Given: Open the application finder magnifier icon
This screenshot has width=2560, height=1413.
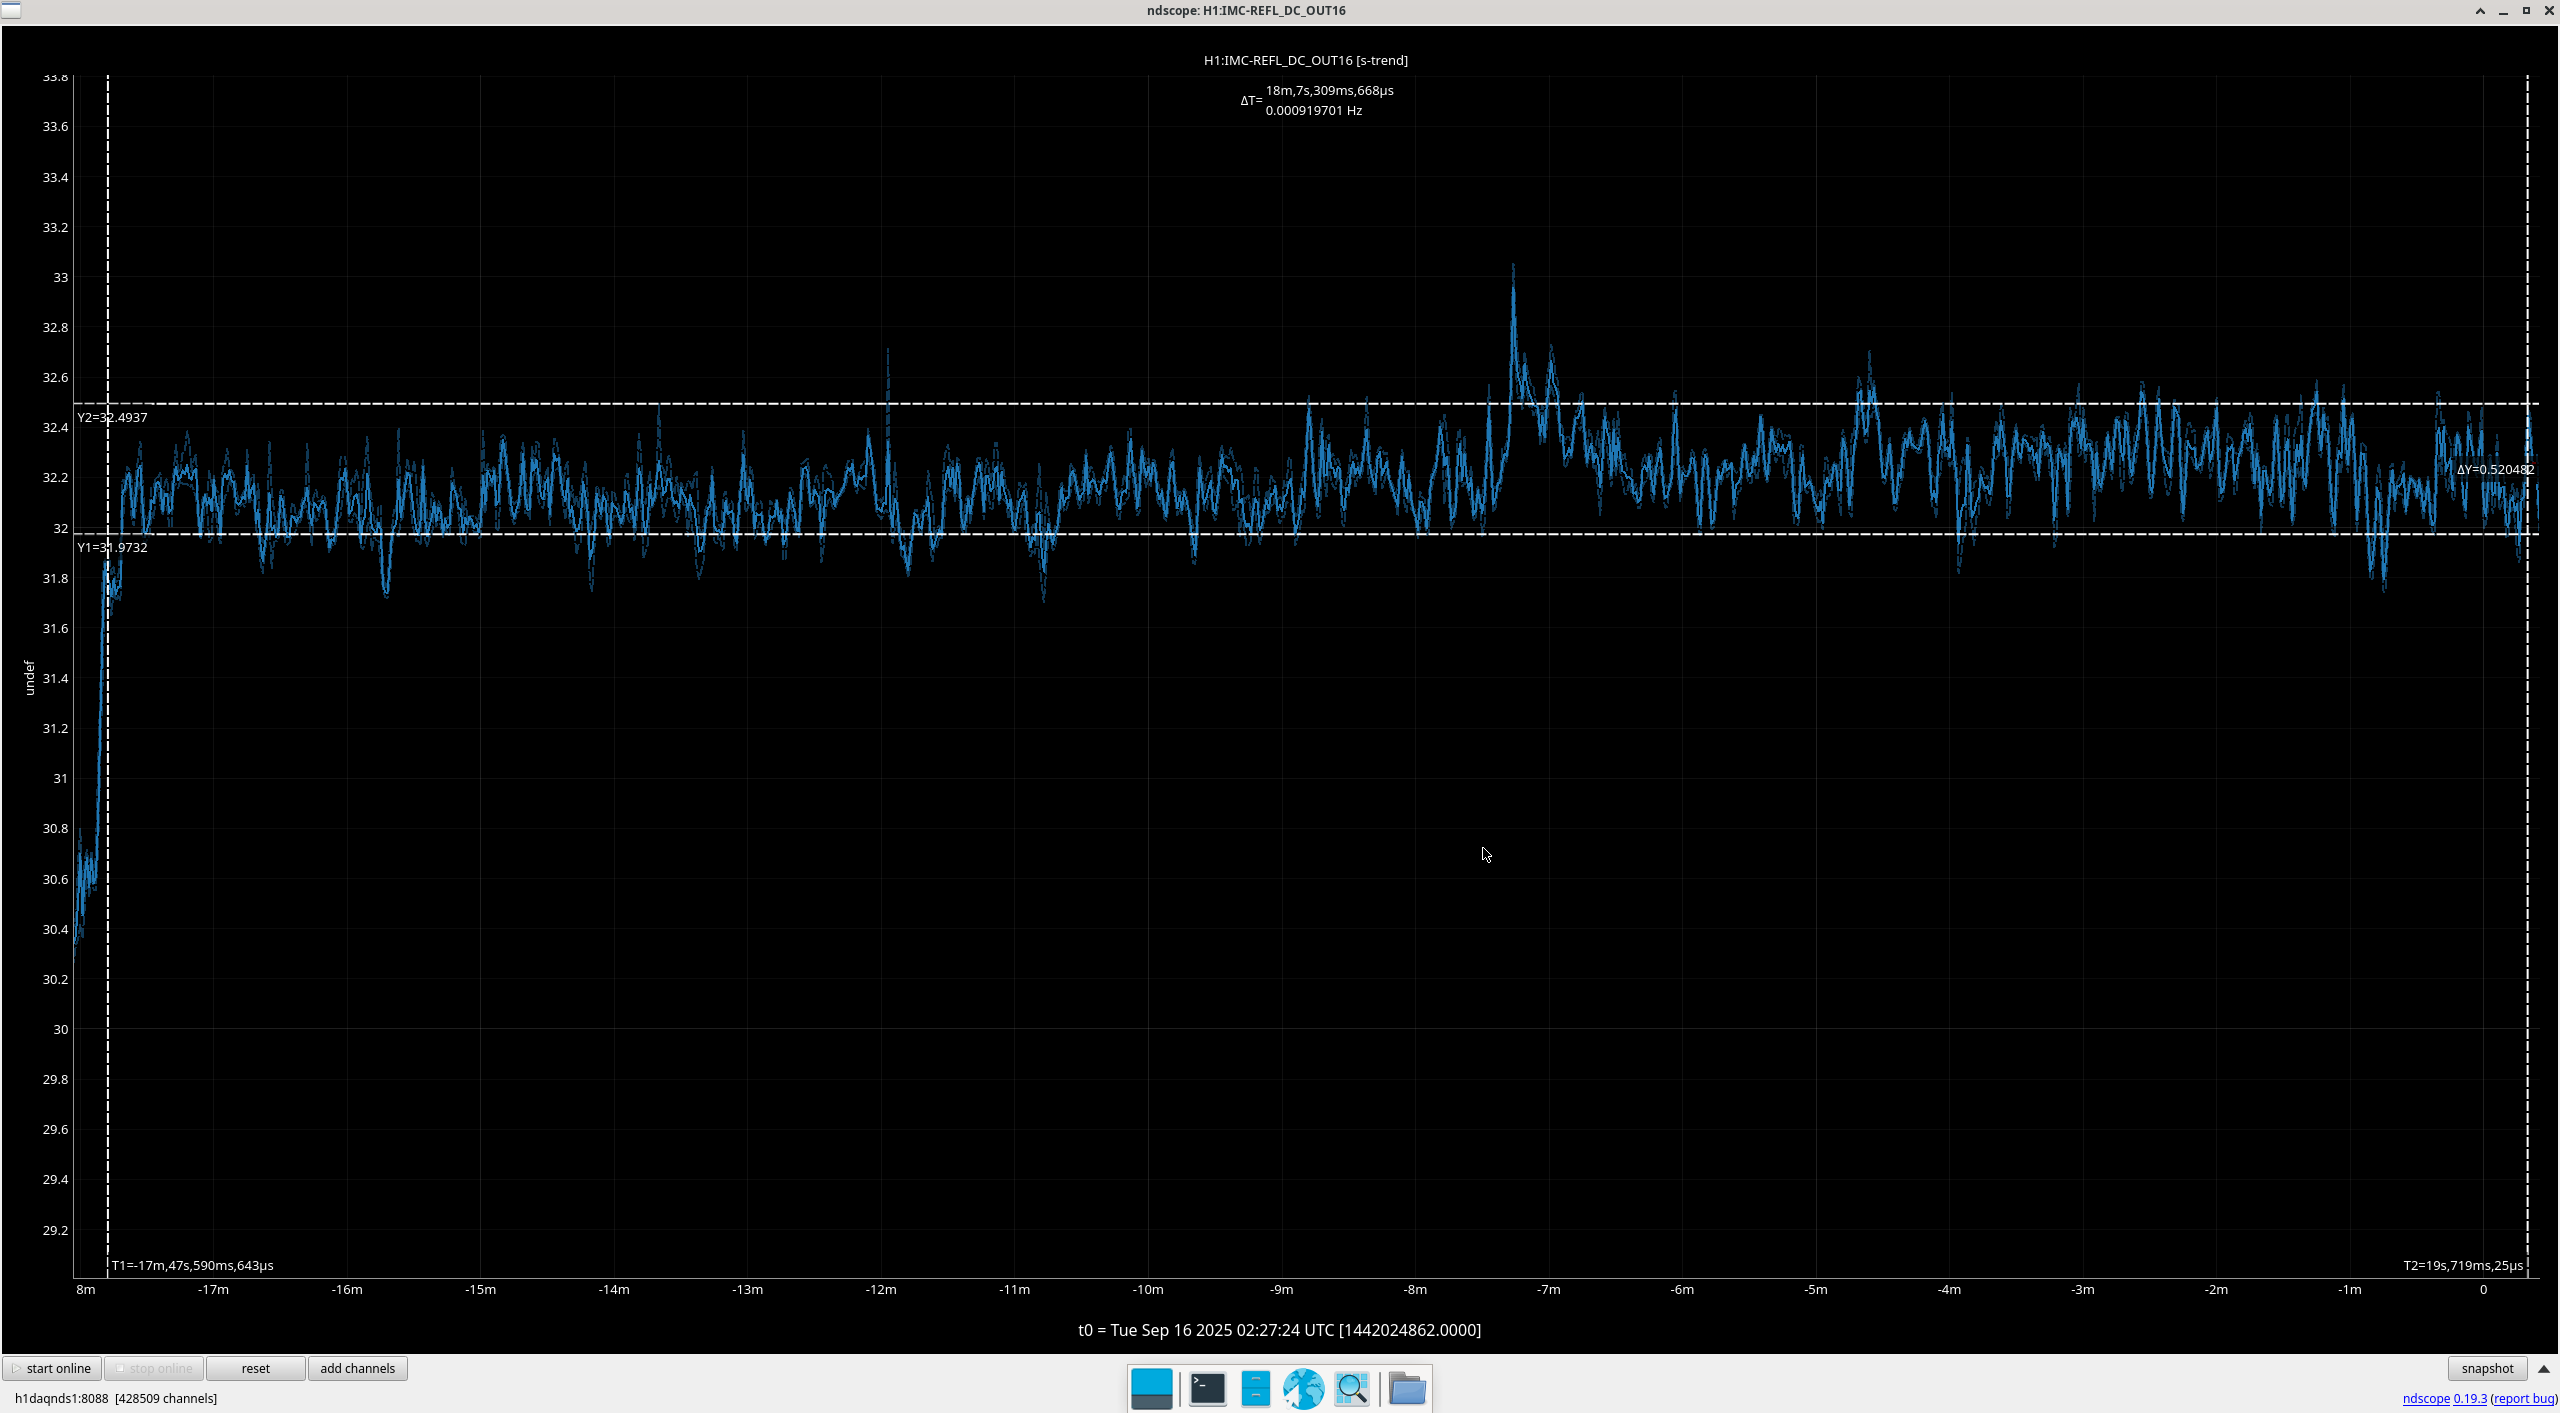Looking at the screenshot, I should point(1351,1388).
